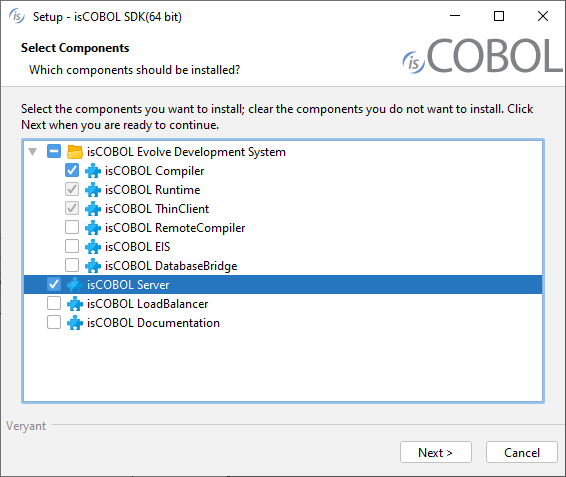Image resolution: width=566 pixels, height=477 pixels.
Task: Click the isCOBOL Runtime puzzle-piece icon
Action: 93,190
